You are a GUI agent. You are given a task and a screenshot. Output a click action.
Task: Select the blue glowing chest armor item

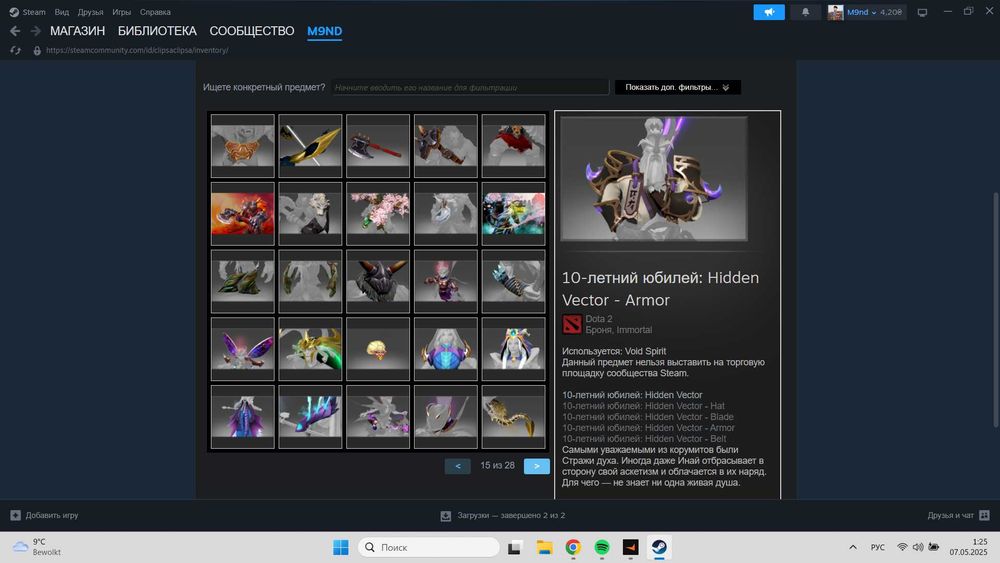pyautogui.click(x=446, y=349)
